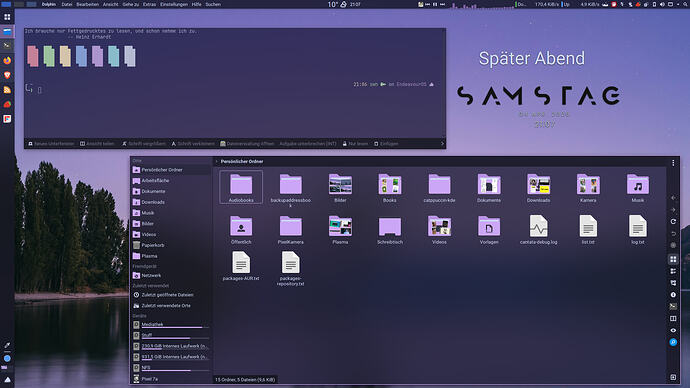Launch Firefox from the left dock
Viewport: 690px width, 388px height.
pyautogui.click(x=7, y=60)
